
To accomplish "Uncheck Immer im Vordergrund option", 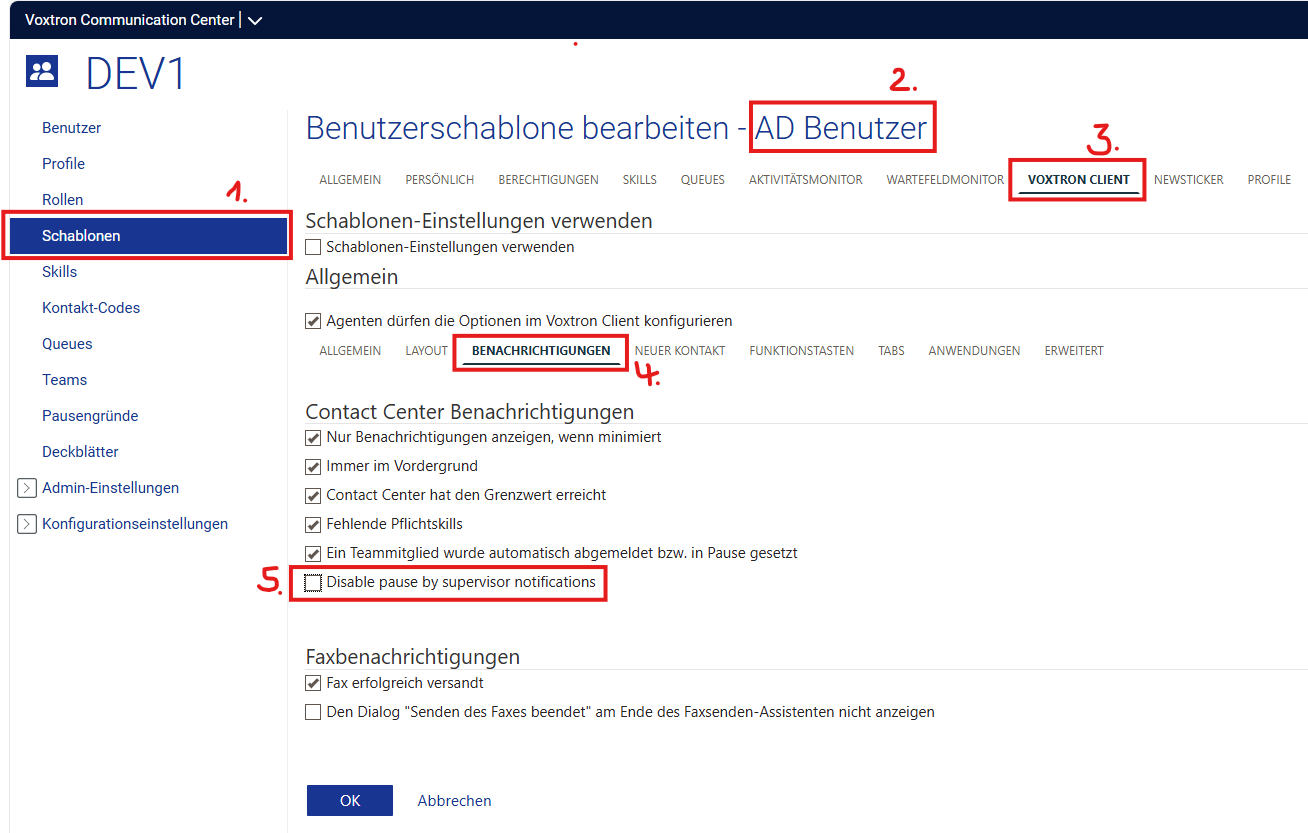I will click(x=314, y=466).
